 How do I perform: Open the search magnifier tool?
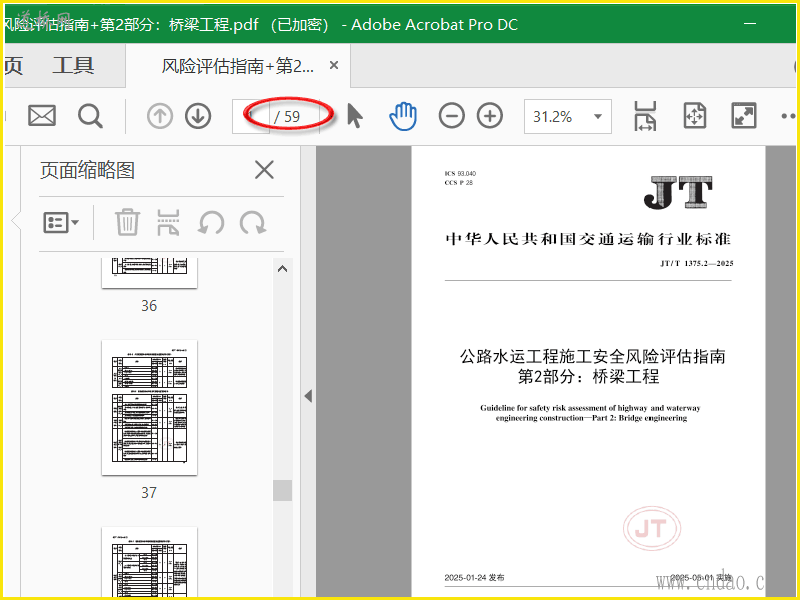point(90,116)
